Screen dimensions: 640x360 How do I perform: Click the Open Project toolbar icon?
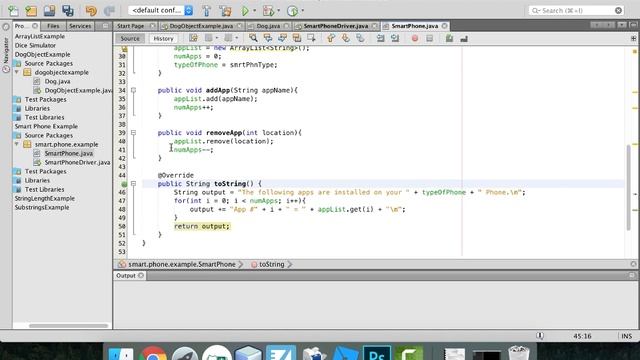(49, 11)
